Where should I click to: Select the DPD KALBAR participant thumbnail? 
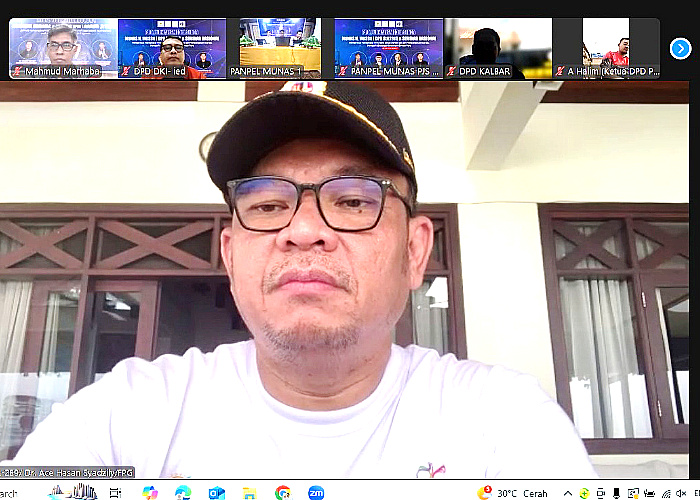(x=497, y=48)
